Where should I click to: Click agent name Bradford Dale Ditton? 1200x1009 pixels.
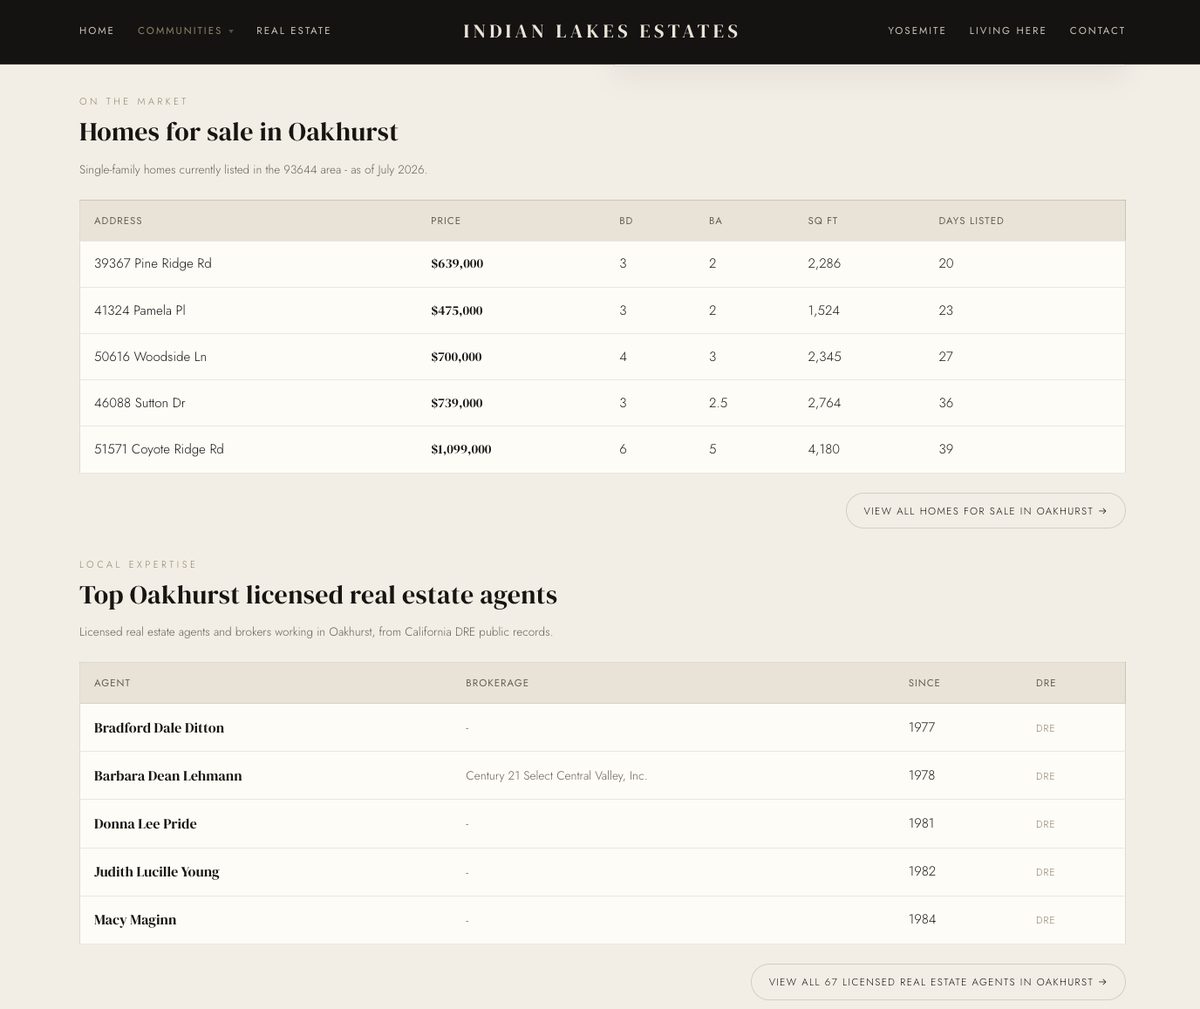(159, 728)
